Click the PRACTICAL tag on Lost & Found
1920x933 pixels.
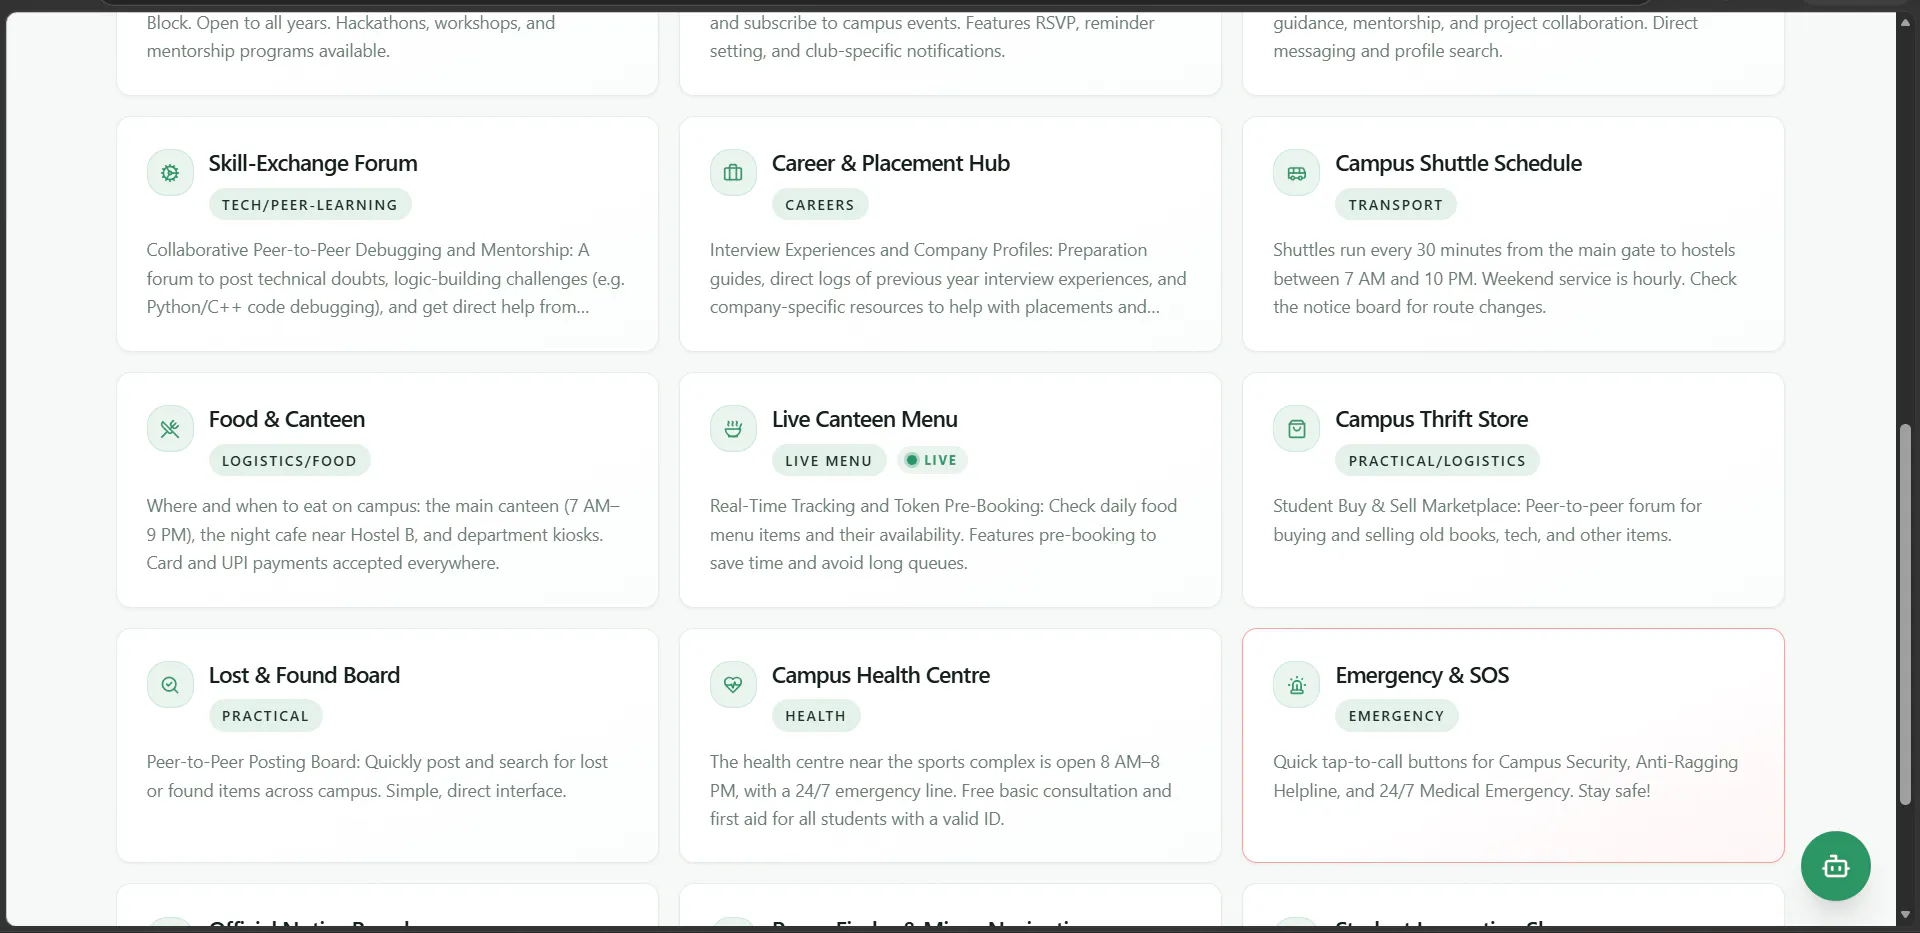[265, 716]
